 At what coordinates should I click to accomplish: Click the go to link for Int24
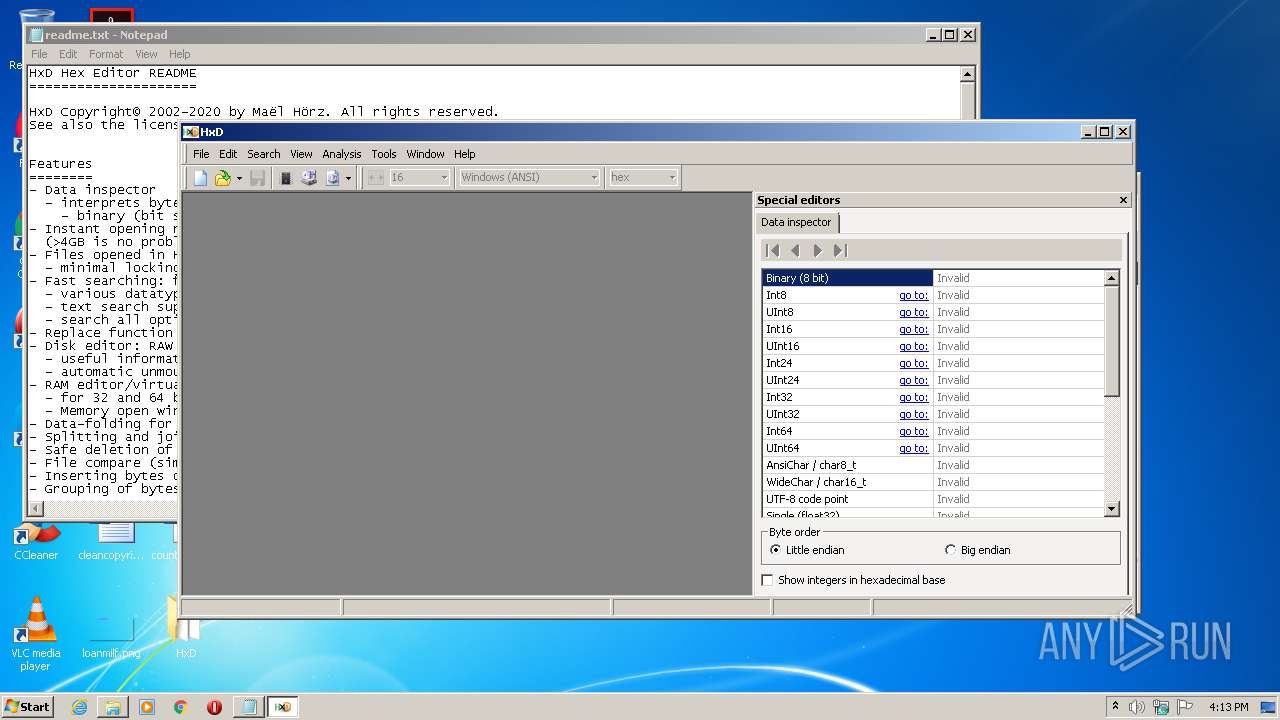pyautogui.click(x=913, y=363)
